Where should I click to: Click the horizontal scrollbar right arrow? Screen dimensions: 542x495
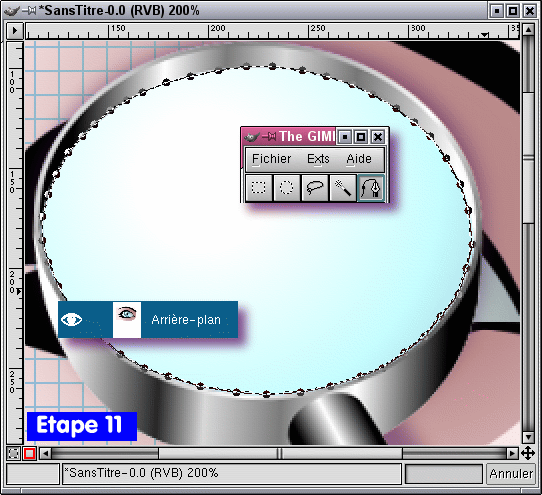click(x=512, y=453)
